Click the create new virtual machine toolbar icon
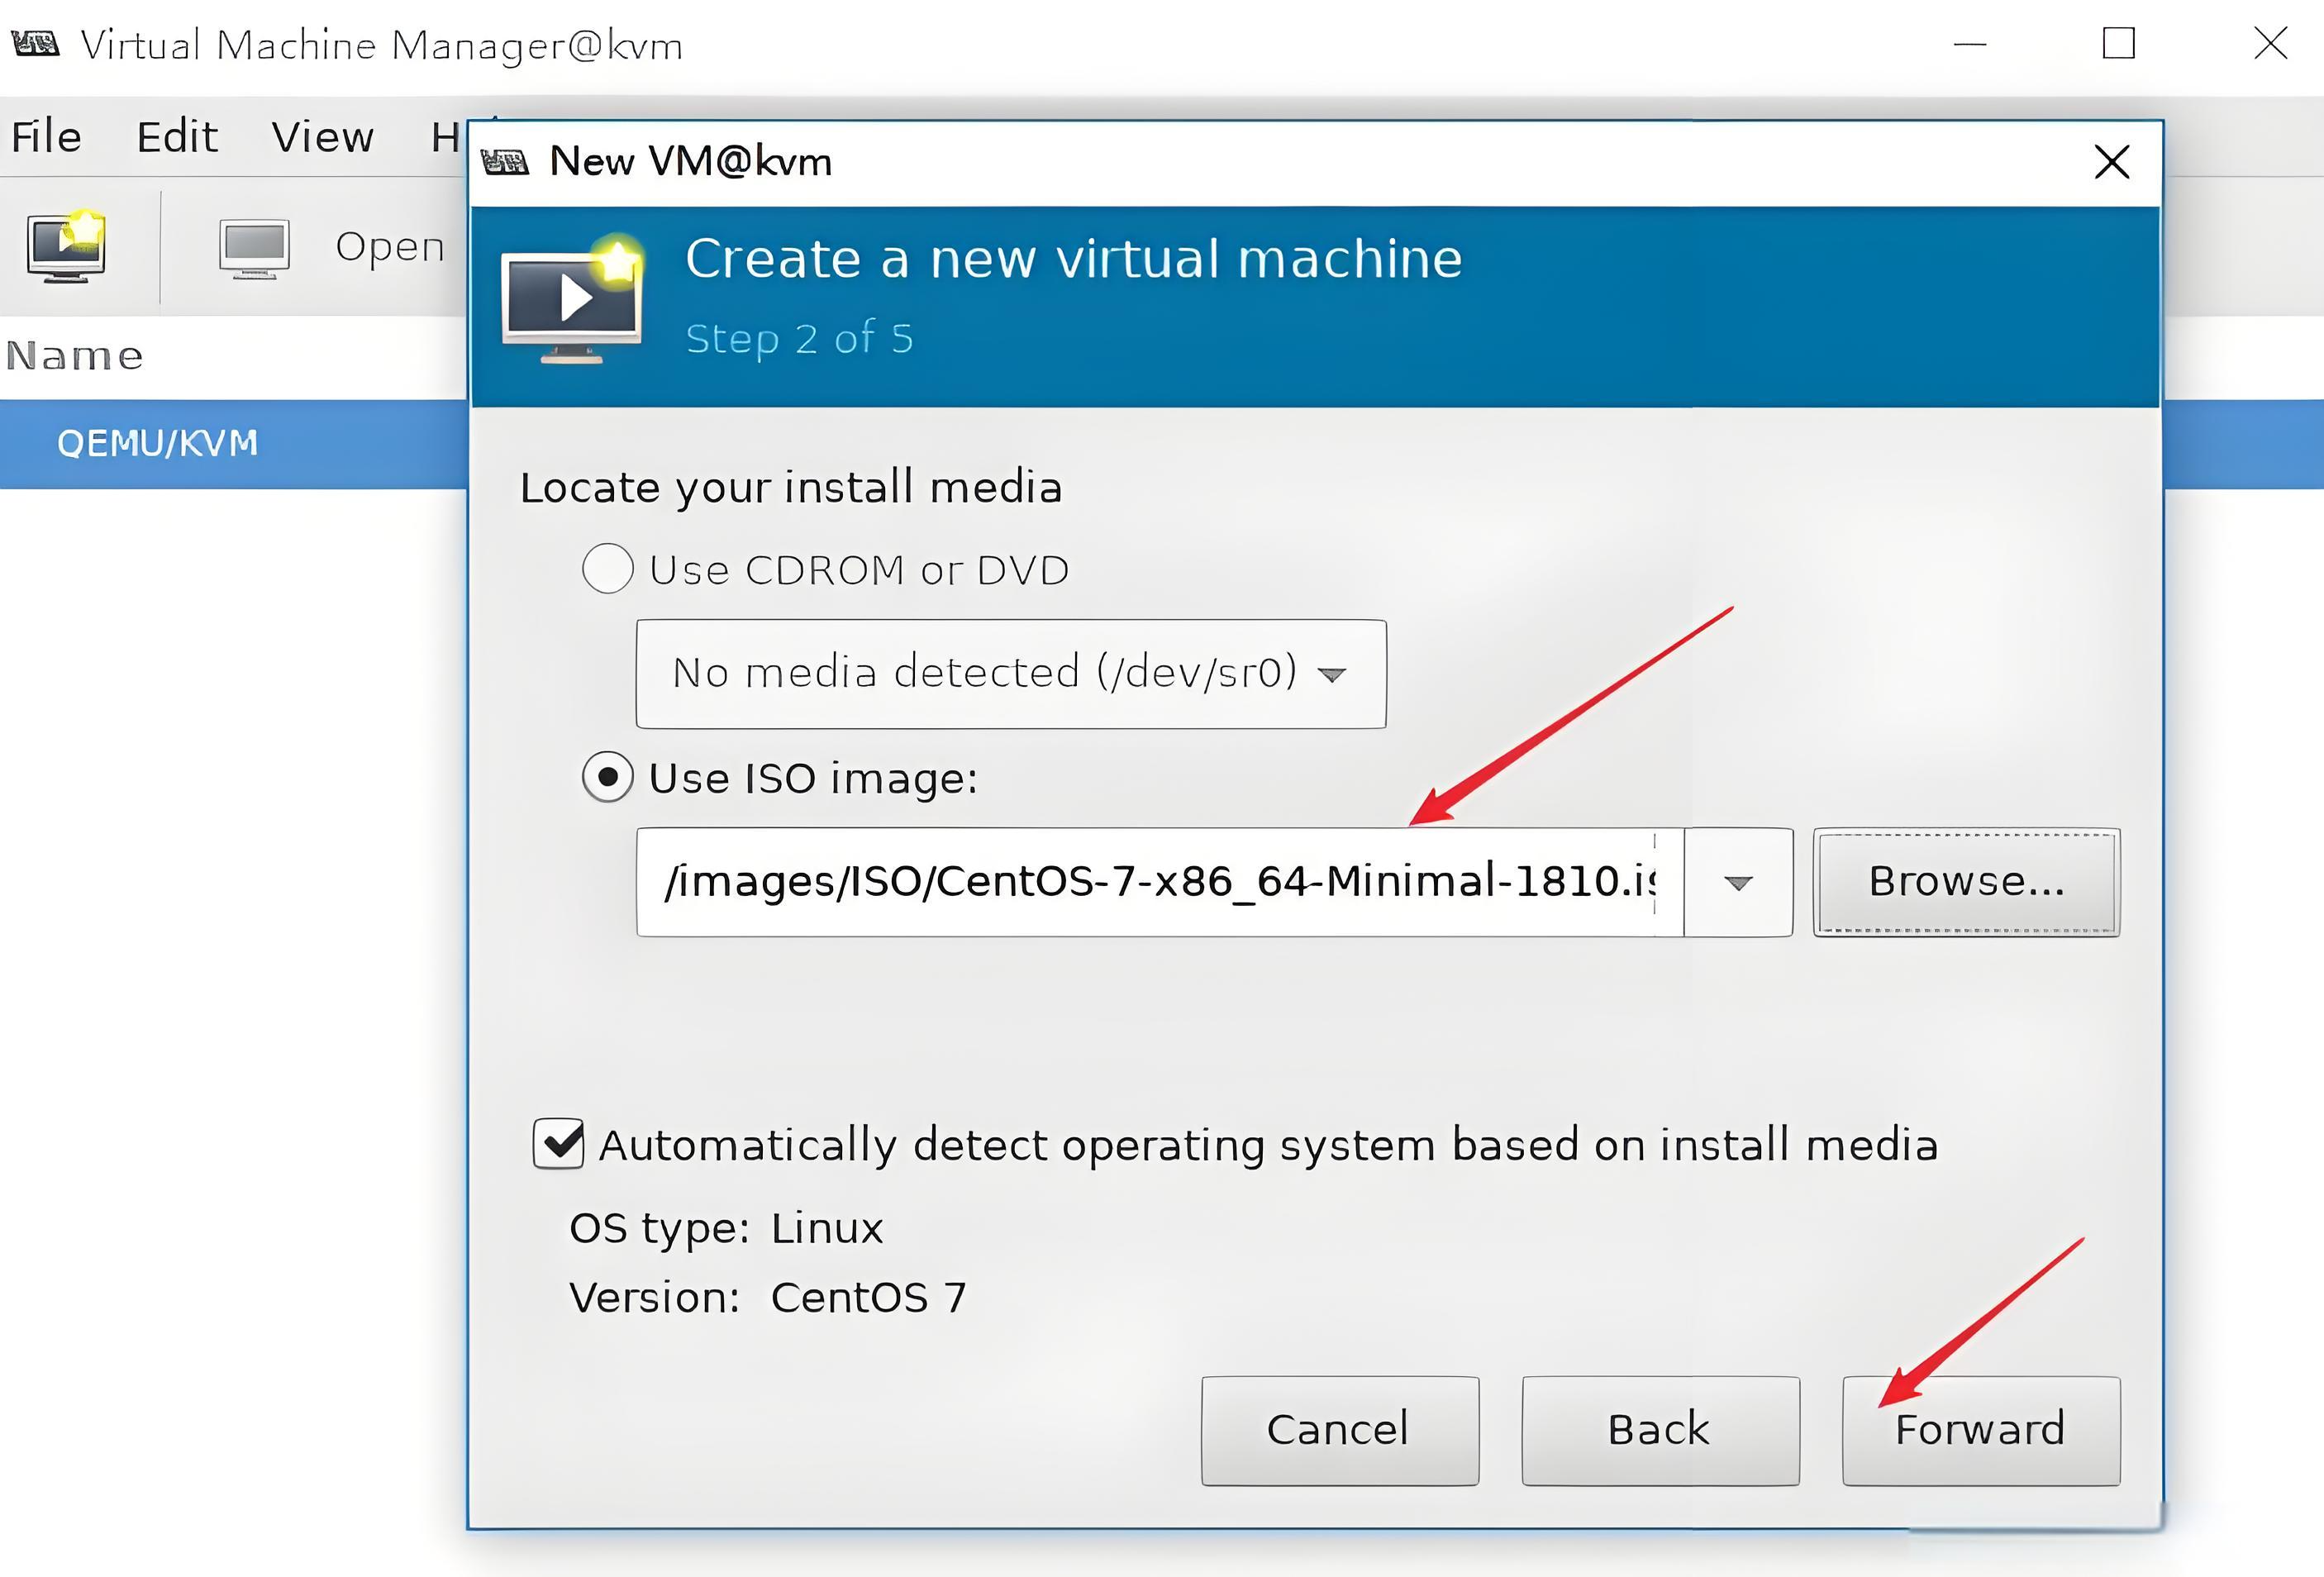The height and width of the screenshot is (1577, 2324). (66, 247)
